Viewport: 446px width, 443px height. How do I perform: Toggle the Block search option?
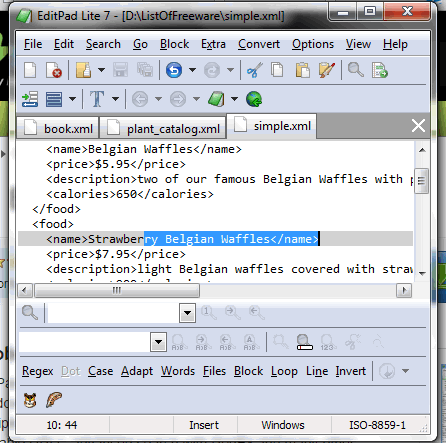pyautogui.click(x=248, y=371)
